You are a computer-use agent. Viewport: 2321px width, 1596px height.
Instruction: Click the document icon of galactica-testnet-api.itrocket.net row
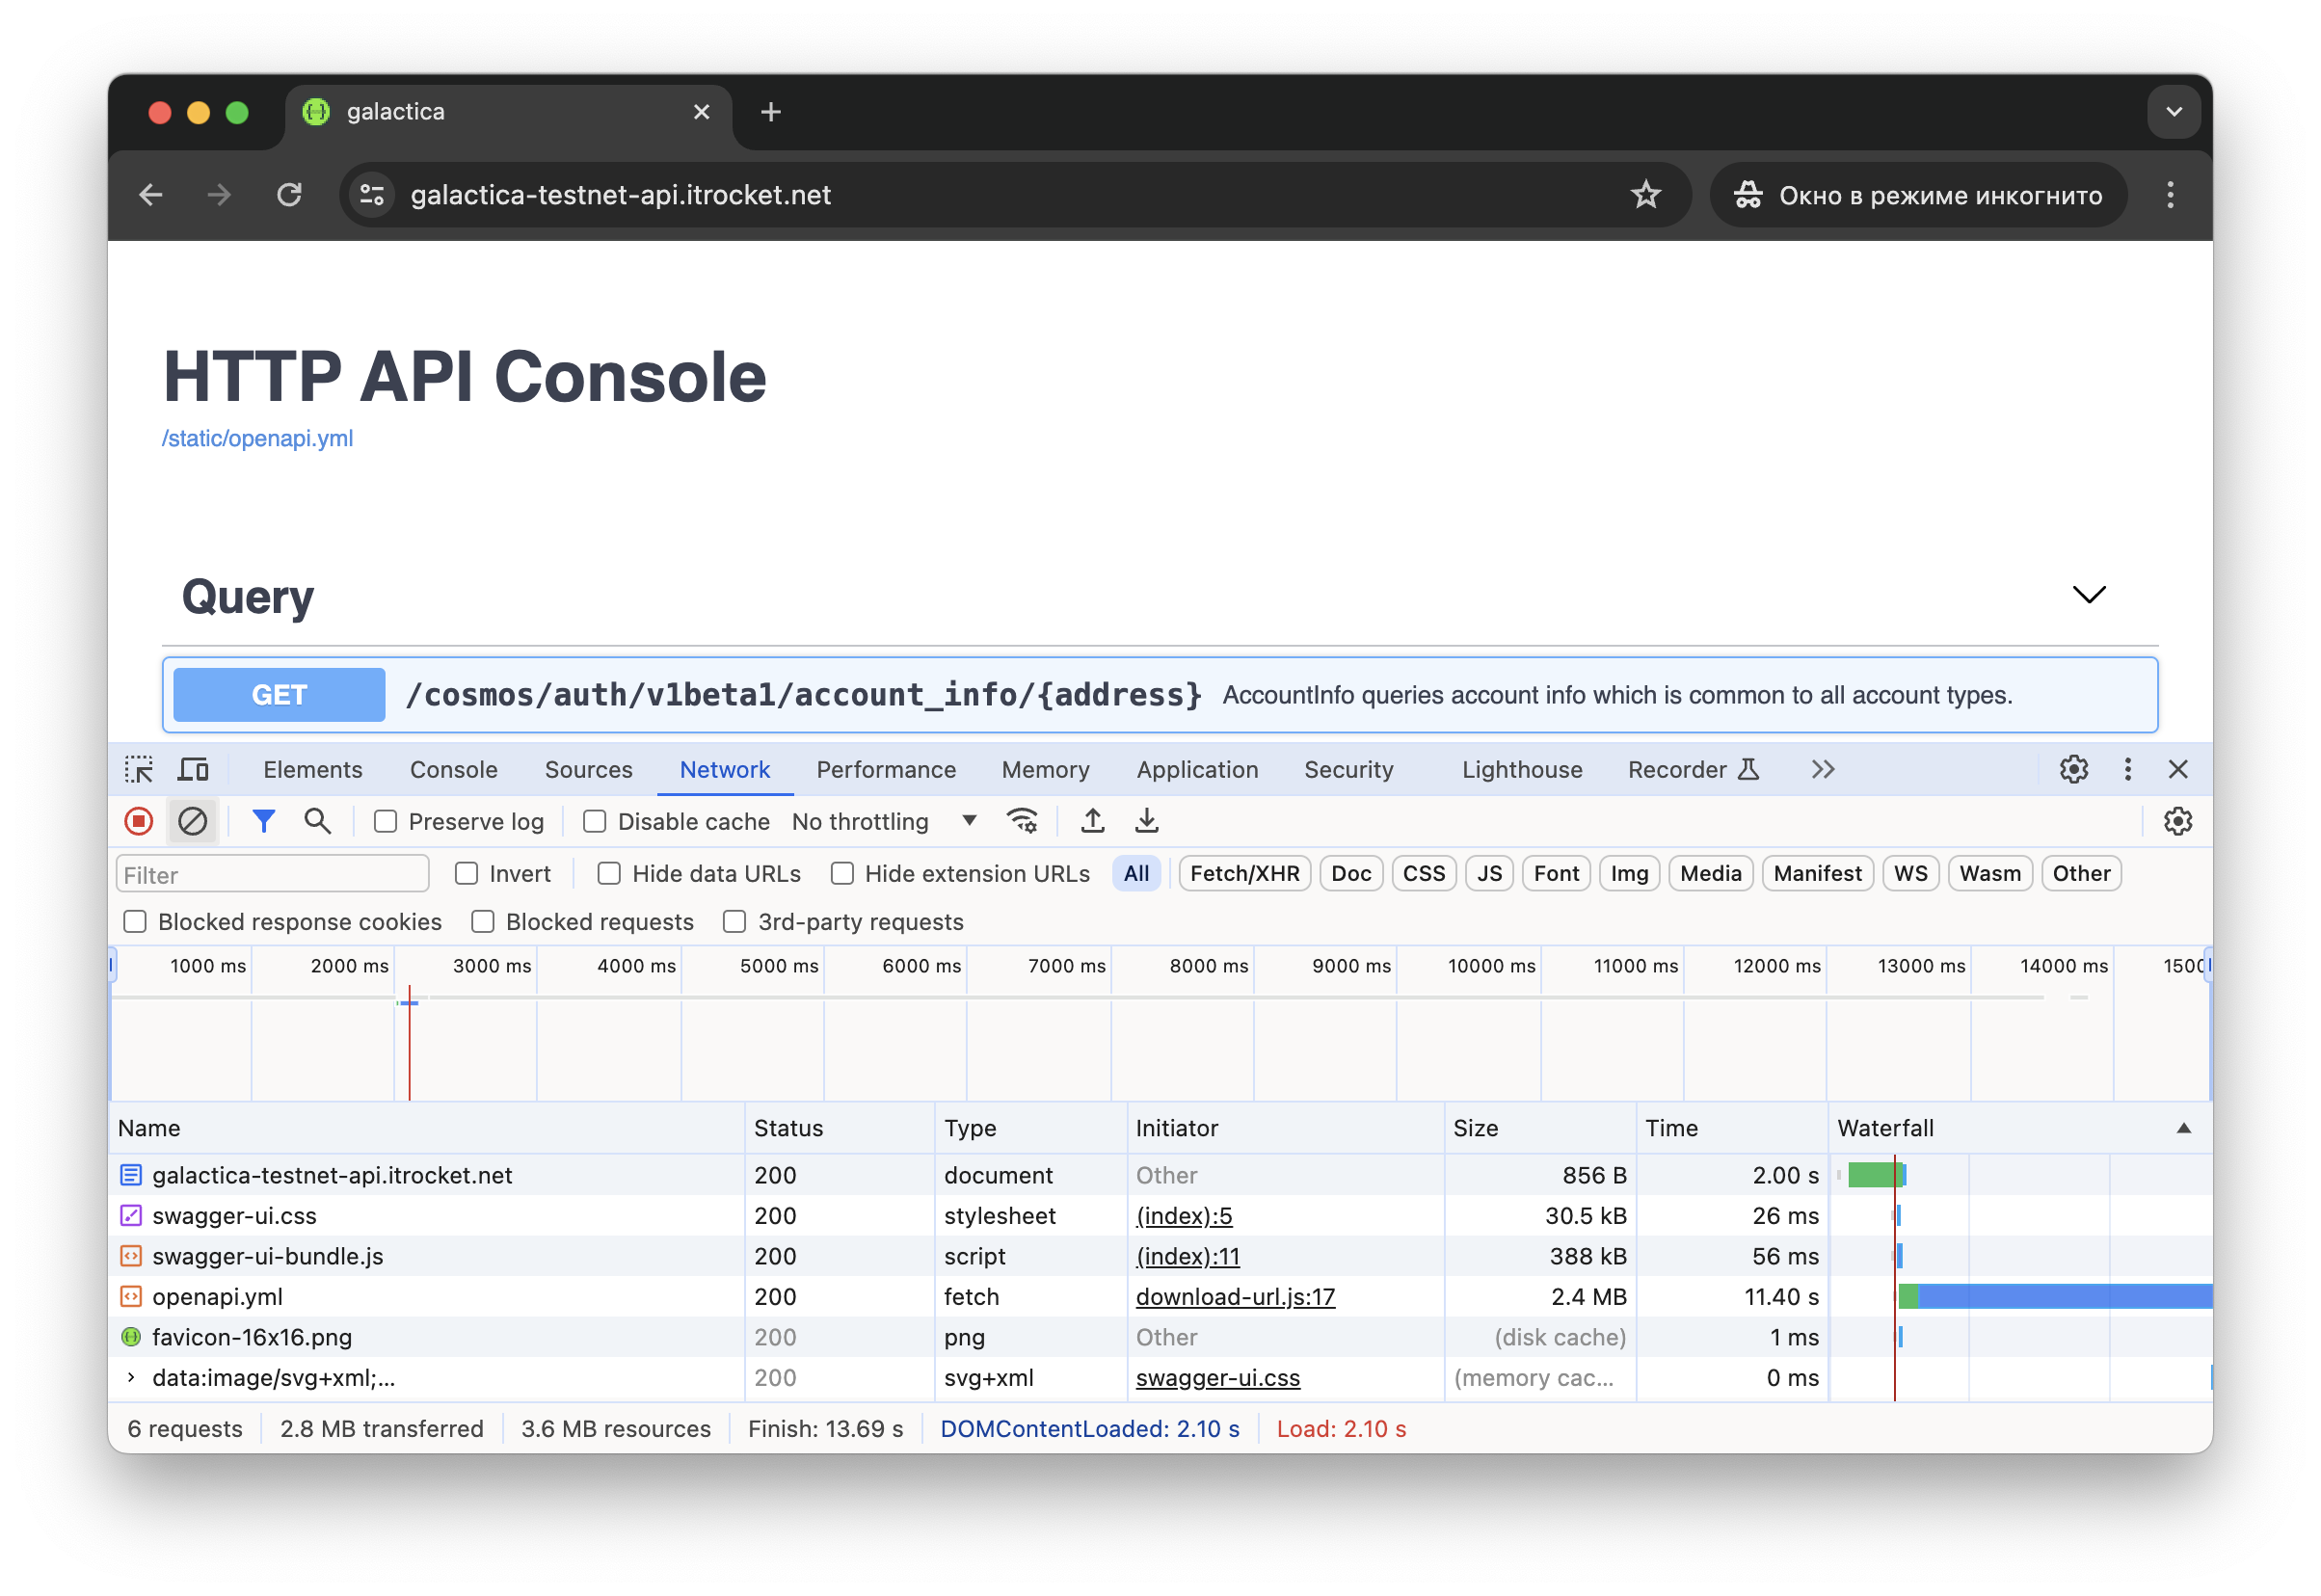[x=131, y=1175]
